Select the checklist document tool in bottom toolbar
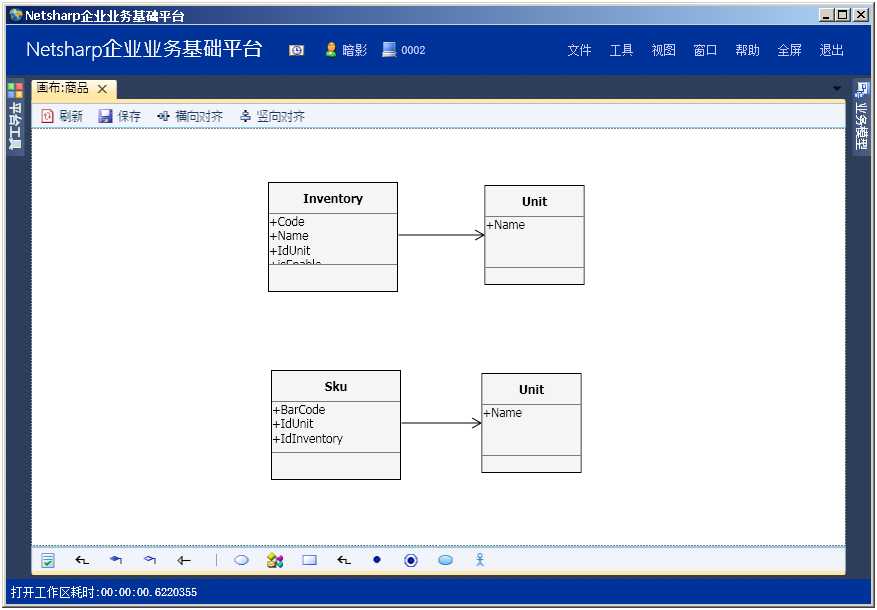The image size is (877, 610). (x=48, y=560)
